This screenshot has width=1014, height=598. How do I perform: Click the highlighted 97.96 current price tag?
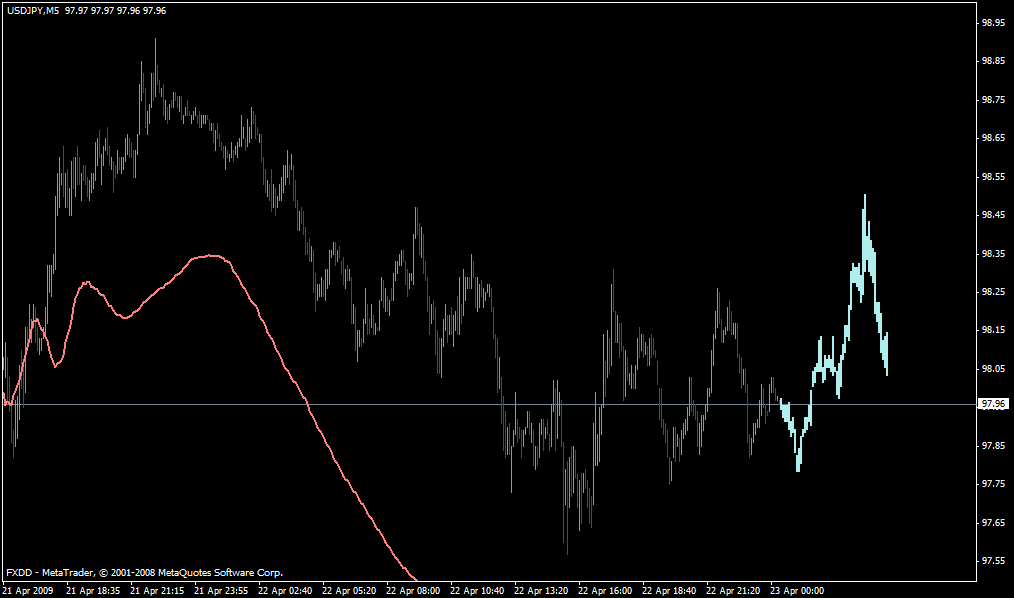[993, 404]
